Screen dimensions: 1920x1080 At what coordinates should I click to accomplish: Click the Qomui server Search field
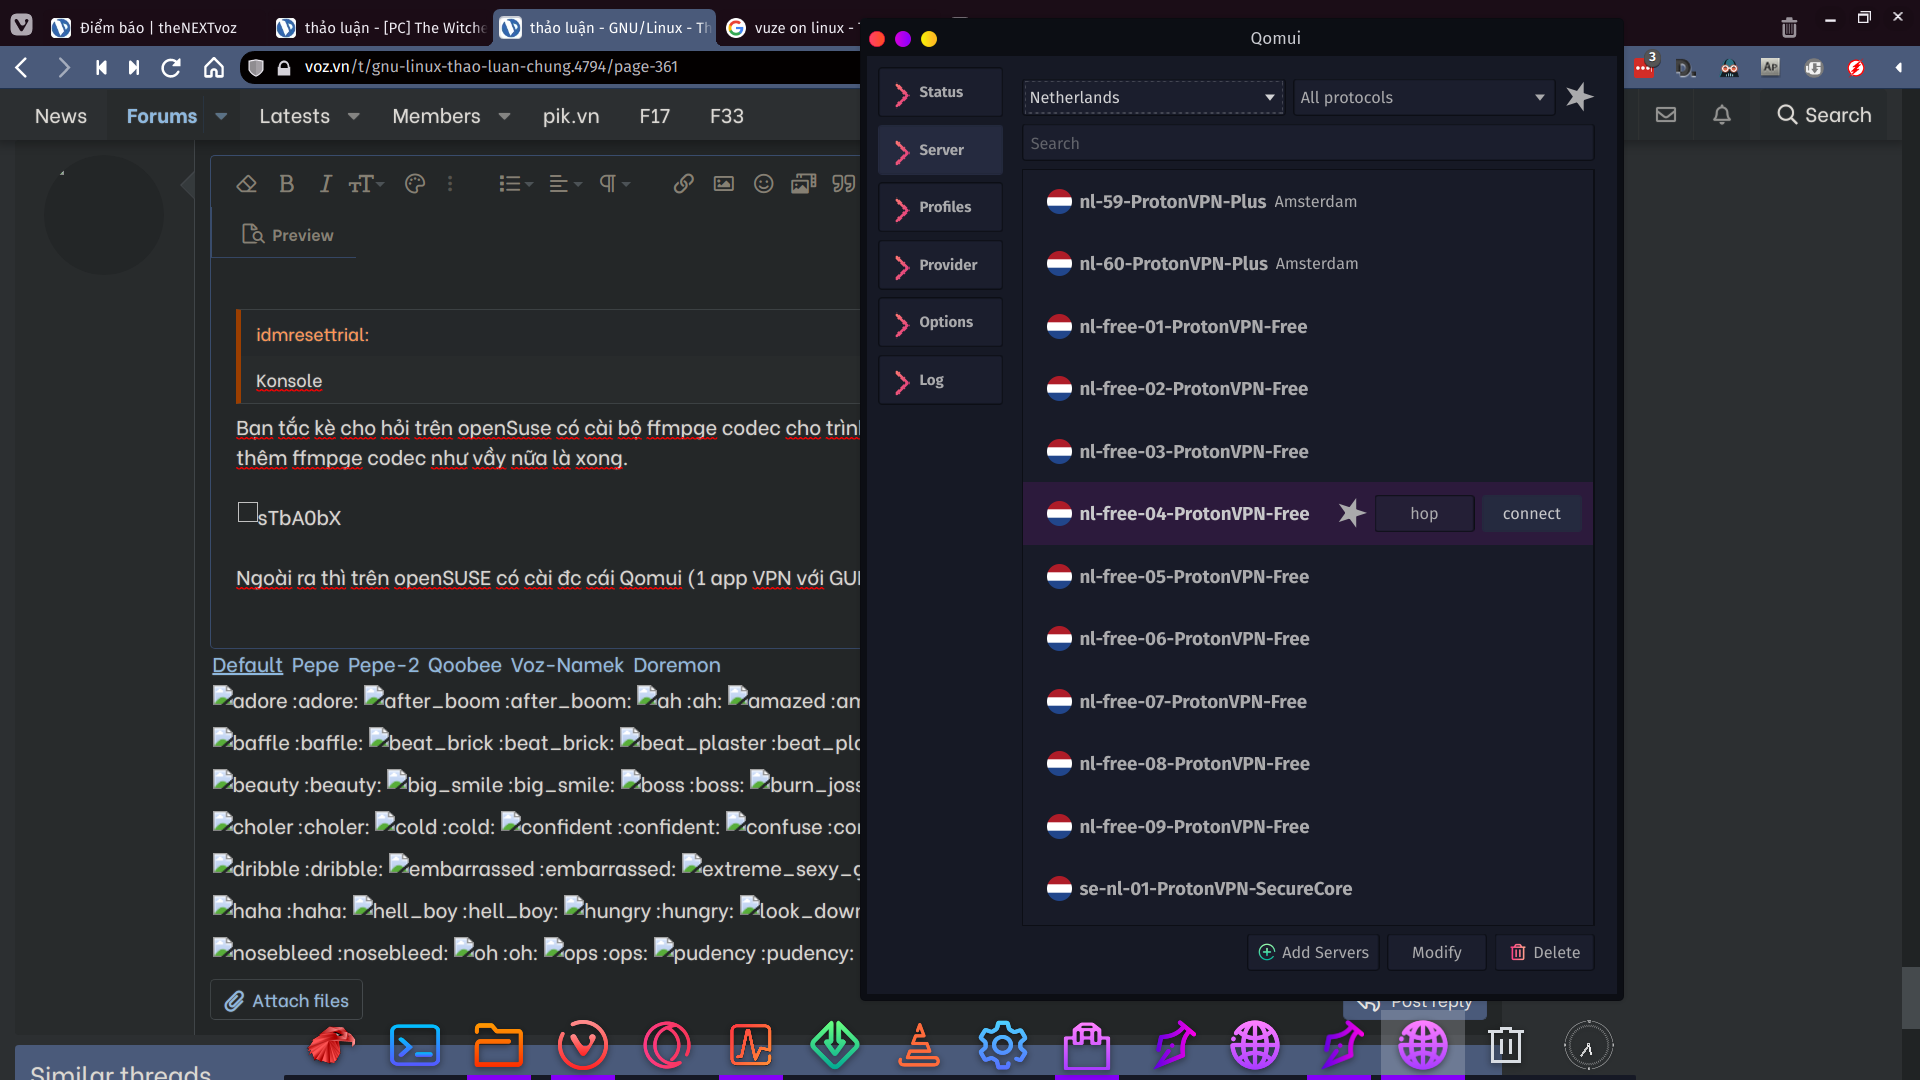(1308, 143)
